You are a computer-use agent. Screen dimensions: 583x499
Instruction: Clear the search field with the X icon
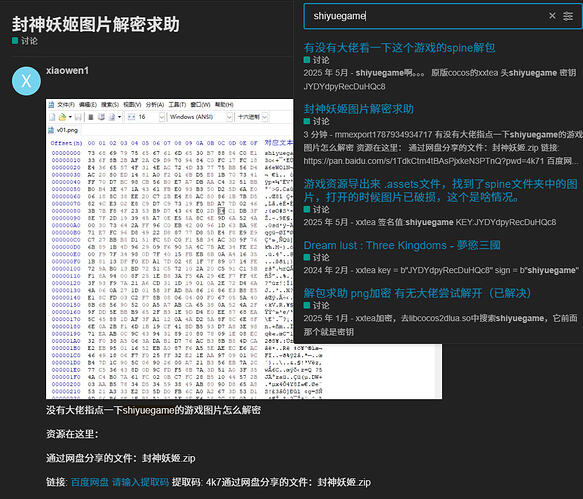(x=552, y=16)
